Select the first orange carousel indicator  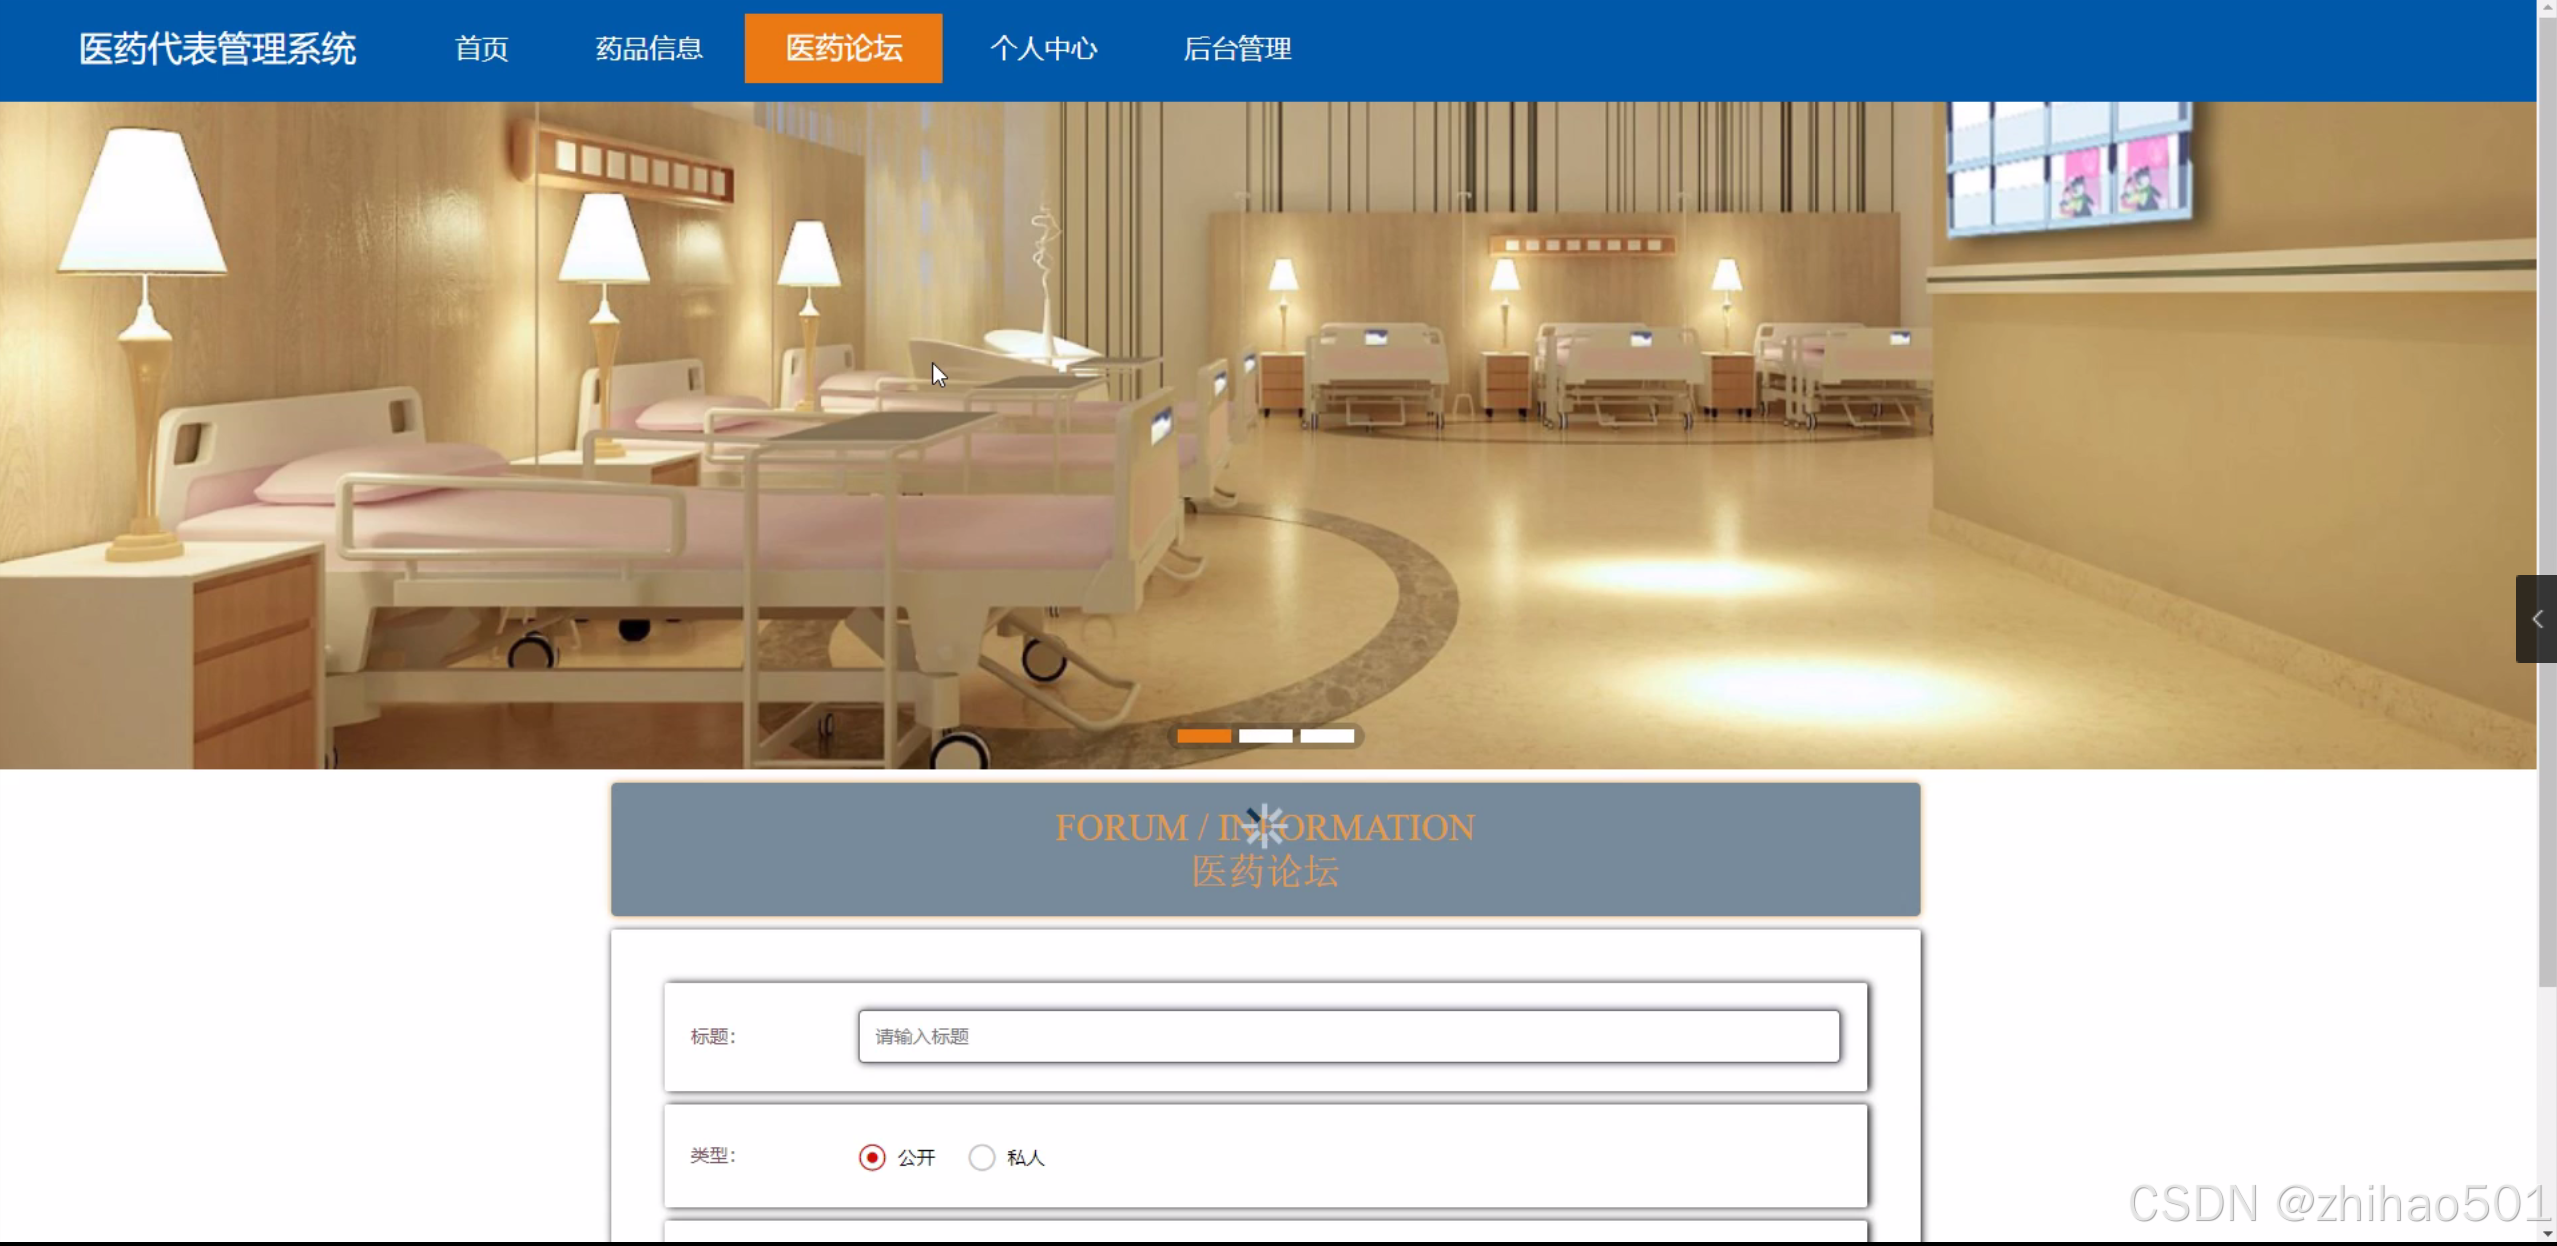tap(1203, 736)
